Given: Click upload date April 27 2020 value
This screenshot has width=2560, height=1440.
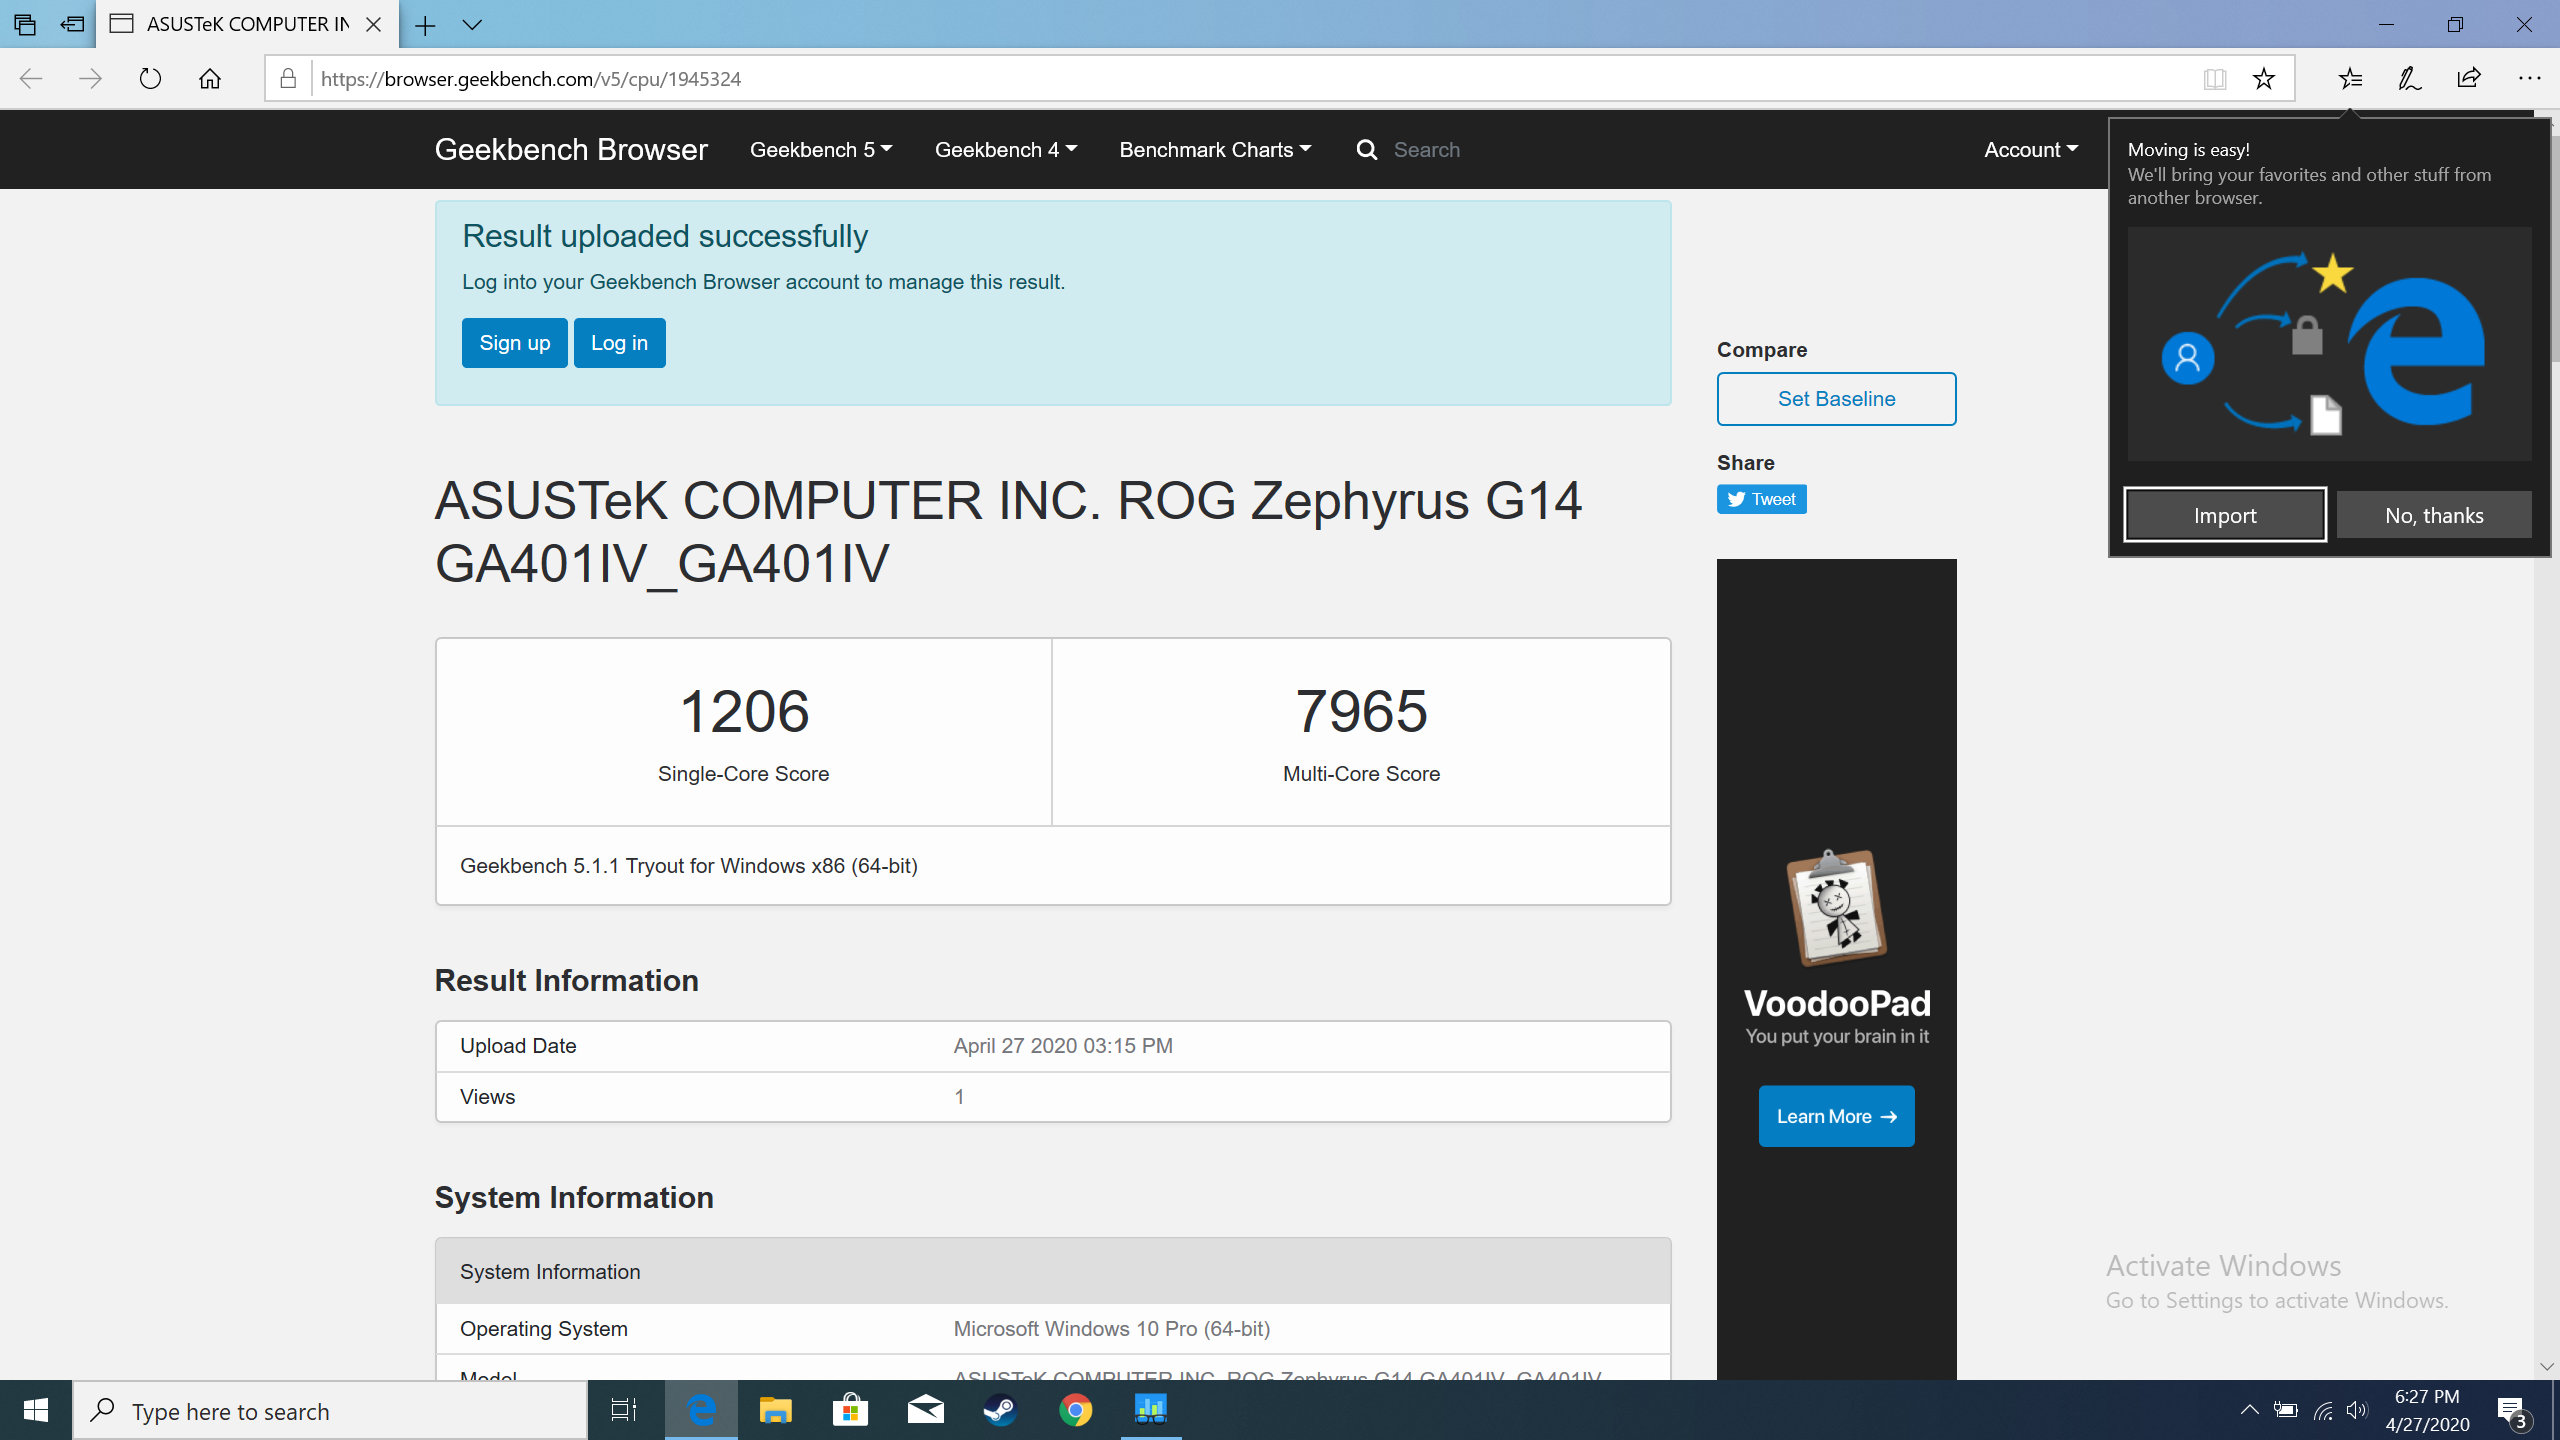Looking at the screenshot, I should (x=1063, y=1046).
